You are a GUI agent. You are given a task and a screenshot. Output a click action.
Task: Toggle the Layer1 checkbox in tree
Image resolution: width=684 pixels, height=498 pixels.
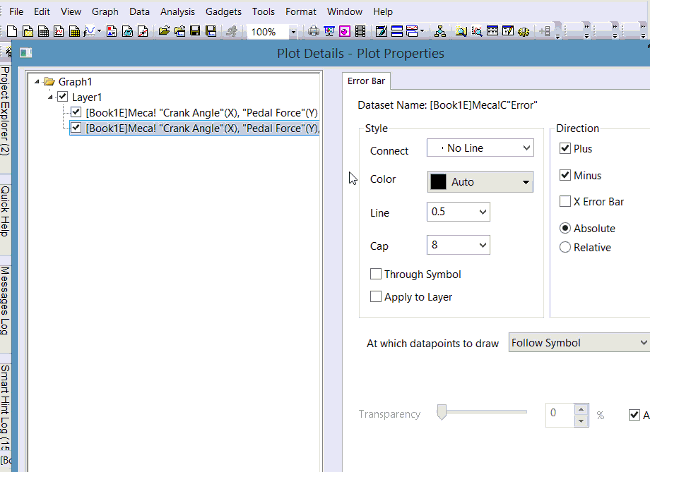pyautogui.click(x=63, y=97)
